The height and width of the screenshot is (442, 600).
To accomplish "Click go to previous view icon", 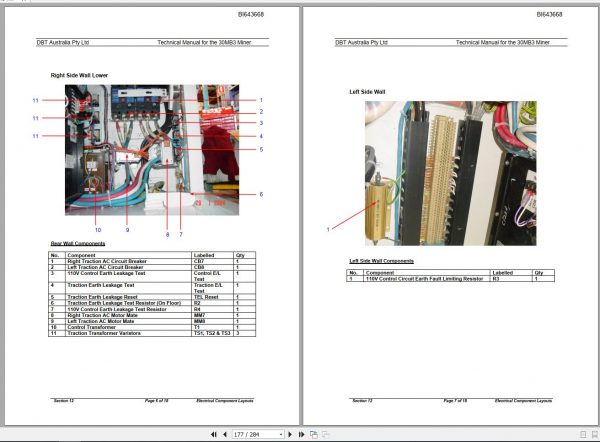I will tap(313, 434).
